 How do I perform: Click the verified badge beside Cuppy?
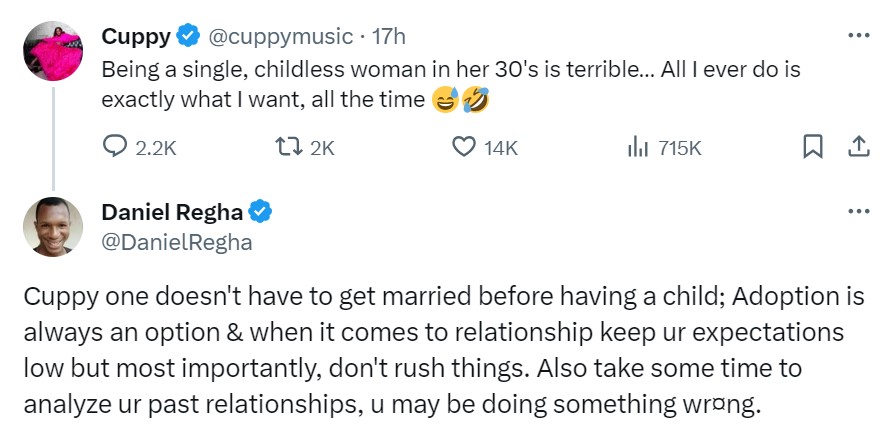(x=187, y=37)
